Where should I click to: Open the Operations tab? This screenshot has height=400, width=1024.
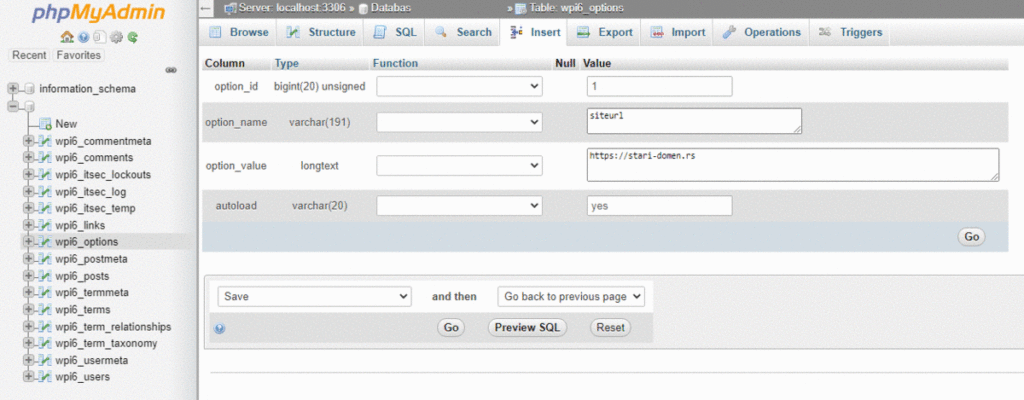coord(761,32)
